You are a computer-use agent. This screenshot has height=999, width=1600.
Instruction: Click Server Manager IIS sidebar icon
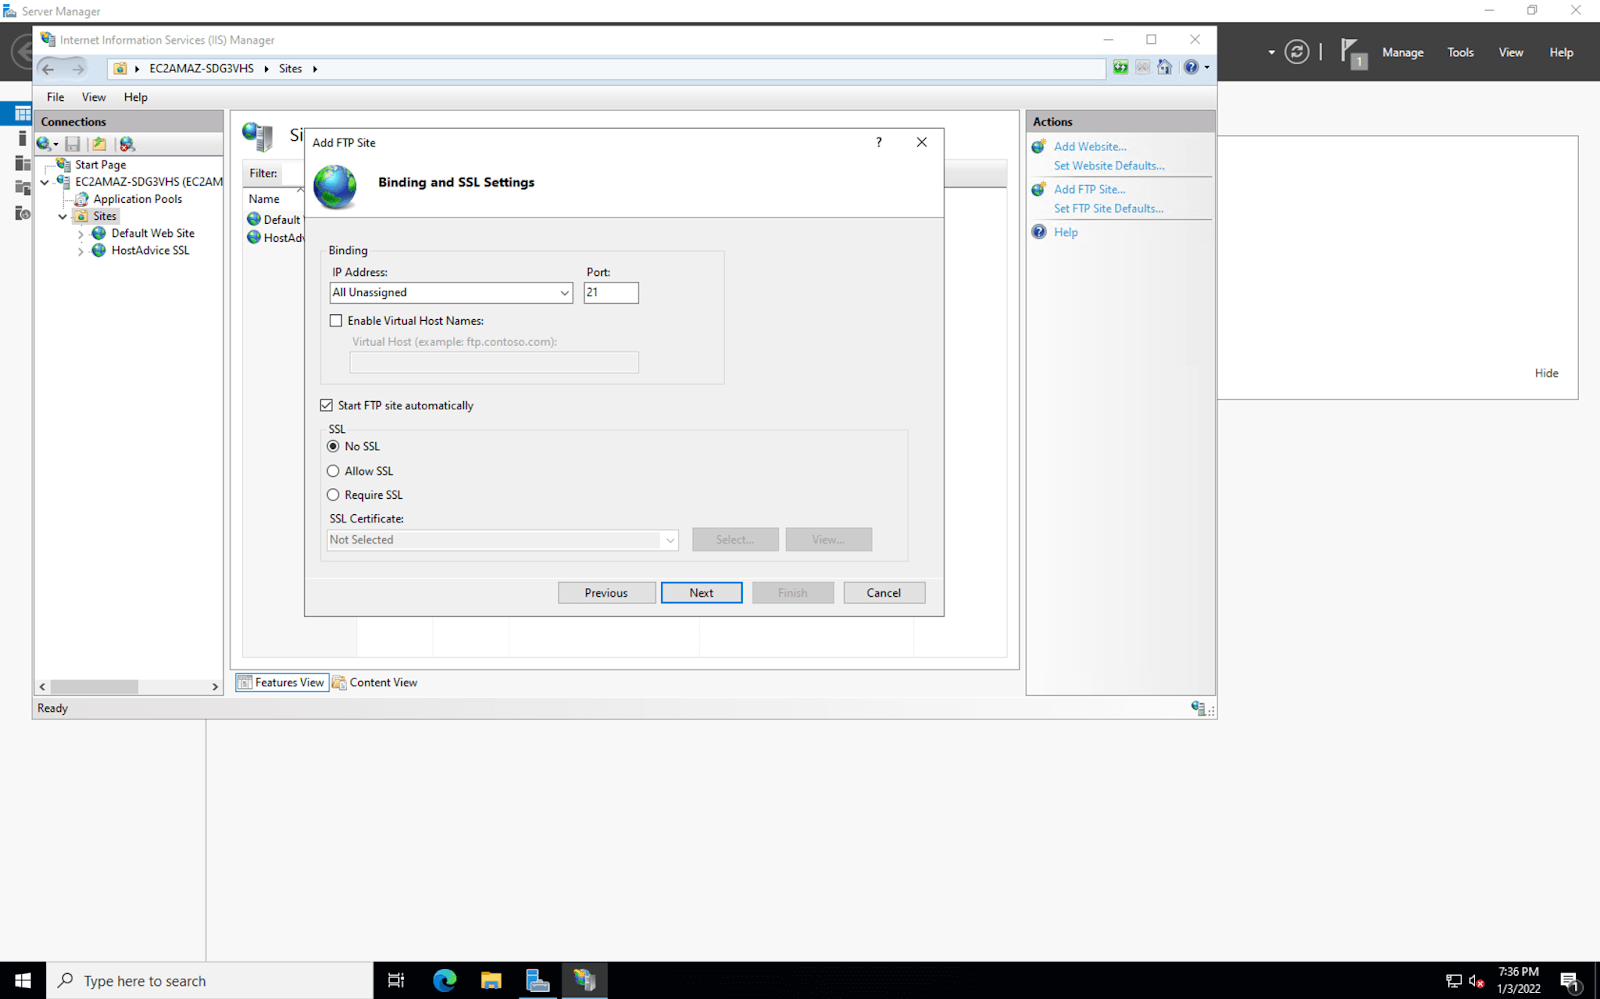(22, 213)
